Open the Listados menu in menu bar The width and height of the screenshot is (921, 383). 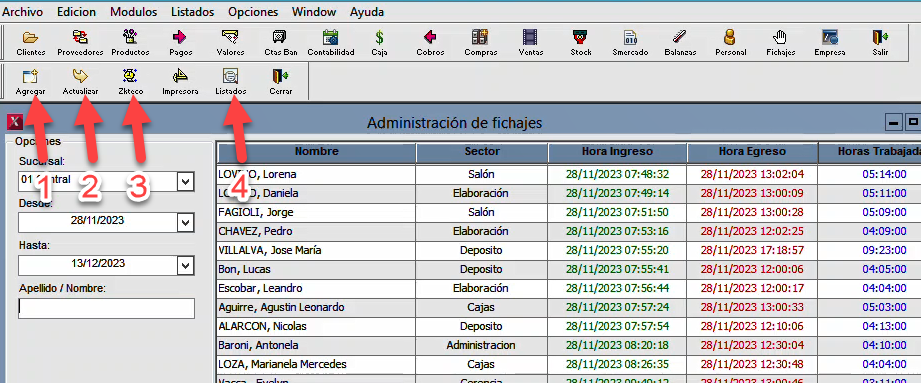click(193, 12)
